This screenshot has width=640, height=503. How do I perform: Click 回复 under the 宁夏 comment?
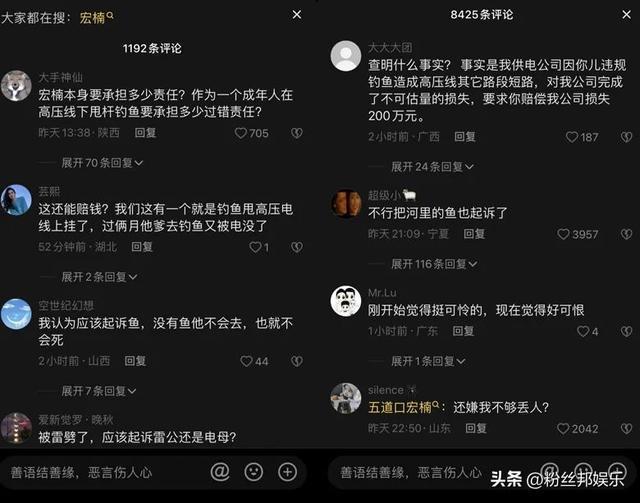[474, 234]
